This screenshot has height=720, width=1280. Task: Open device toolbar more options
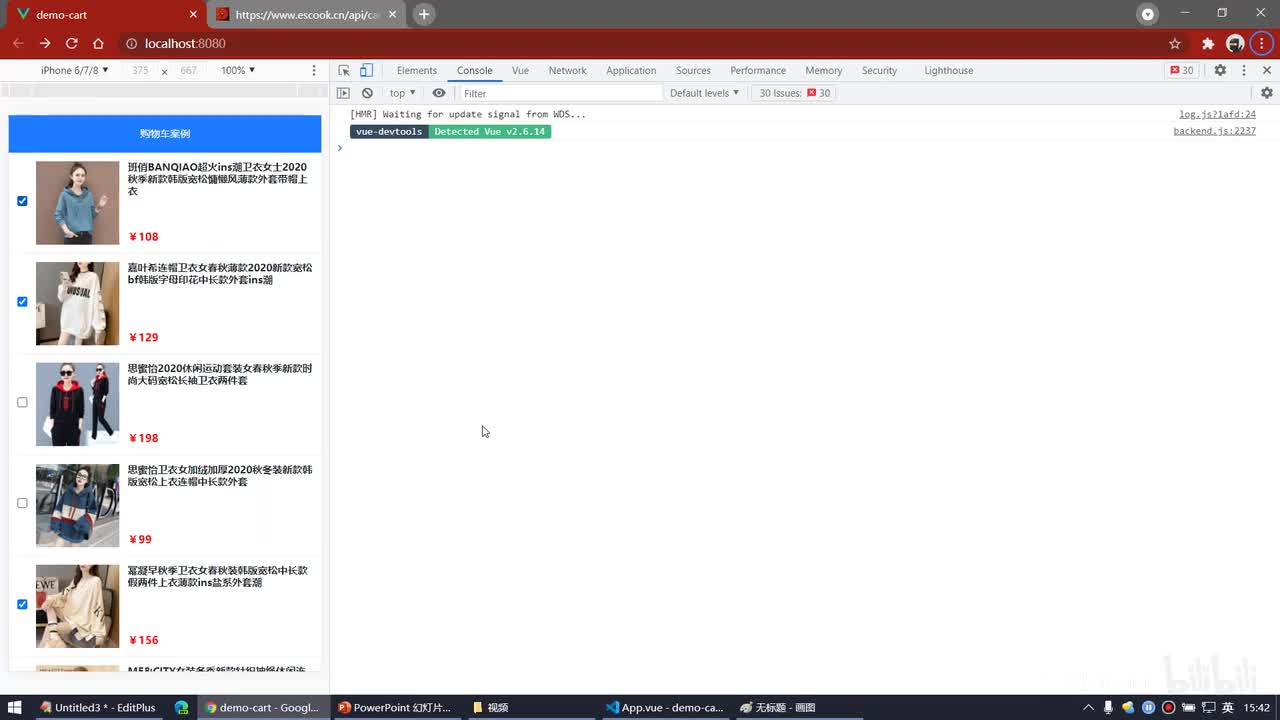point(314,70)
